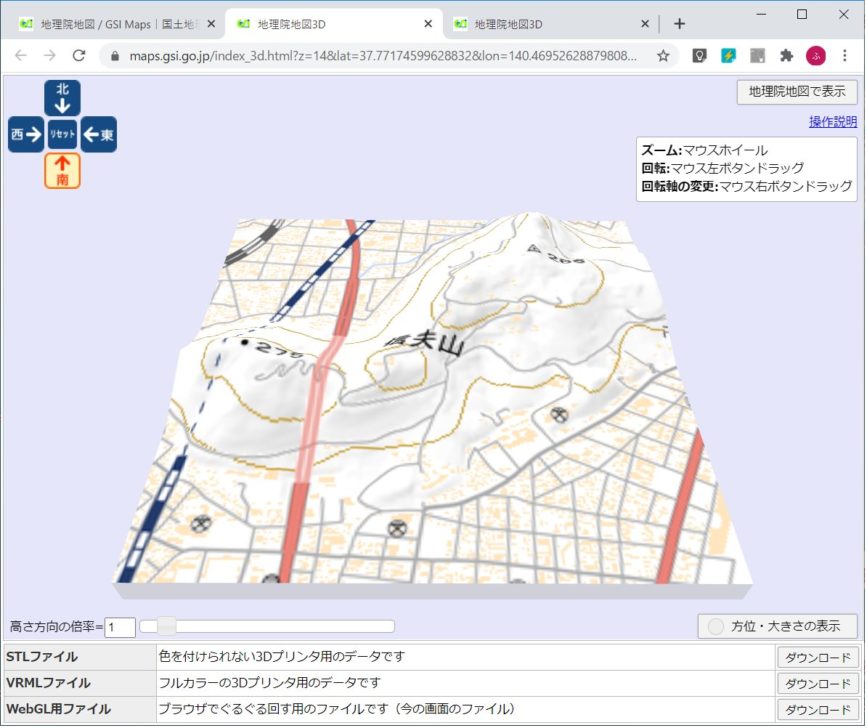Open the 操作説明 help link

coord(833,120)
